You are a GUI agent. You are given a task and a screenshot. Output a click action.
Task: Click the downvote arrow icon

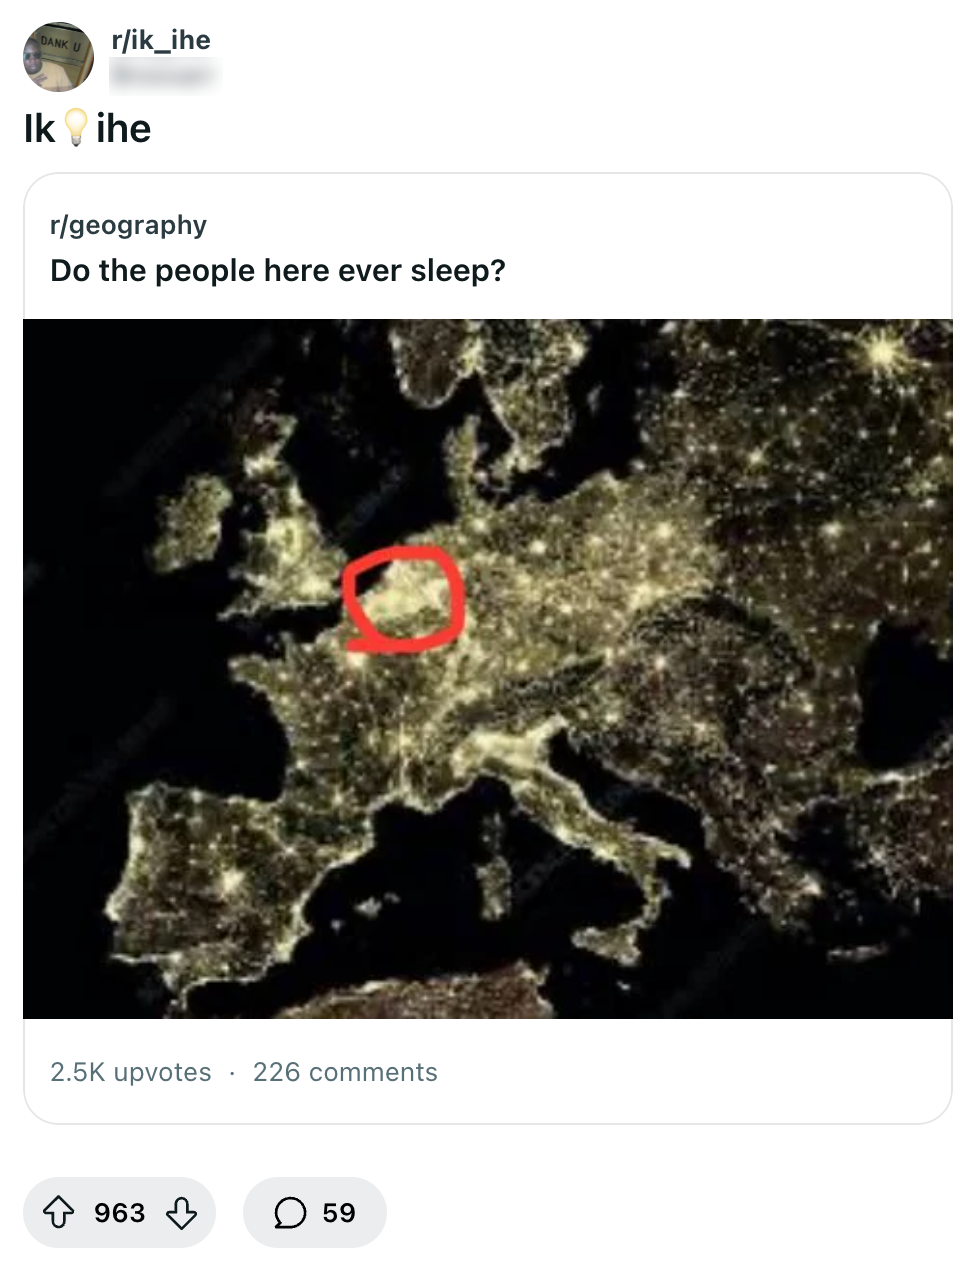coord(181,1212)
